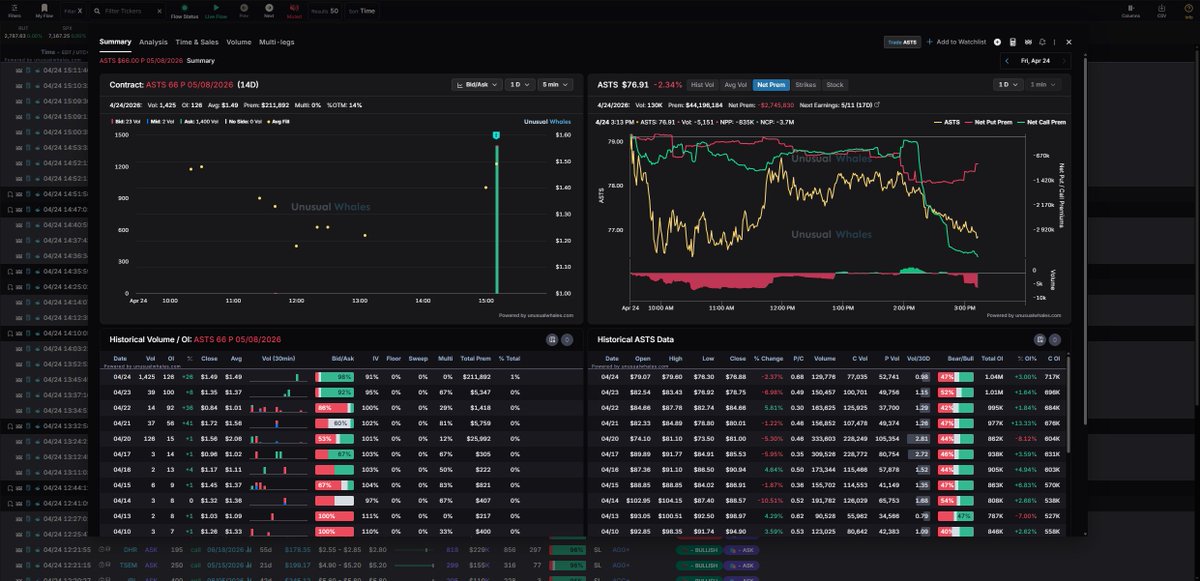1200x581 pixels.
Task: Open Next Earnings external link icon
Action: pos(876,103)
